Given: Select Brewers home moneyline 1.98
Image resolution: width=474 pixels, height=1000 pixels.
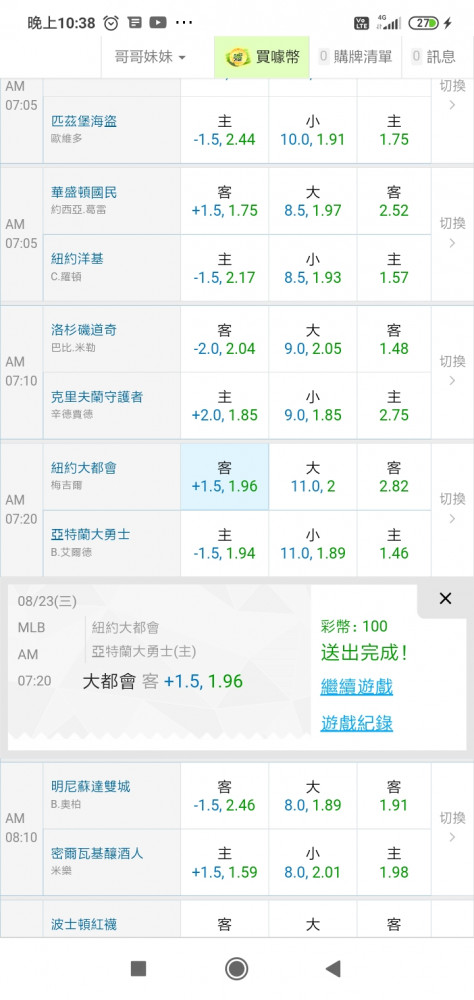Looking at the screenshot, I should click(x=394, y=862).
